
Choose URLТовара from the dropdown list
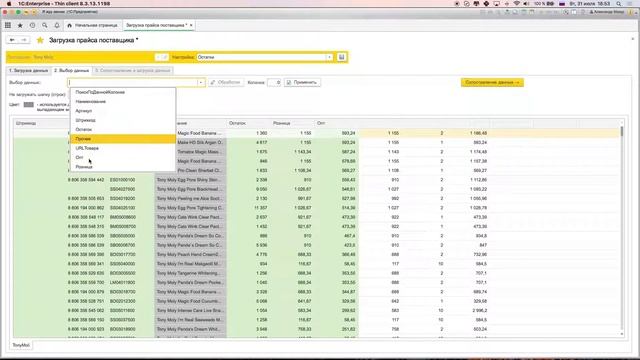click(123, 149)
